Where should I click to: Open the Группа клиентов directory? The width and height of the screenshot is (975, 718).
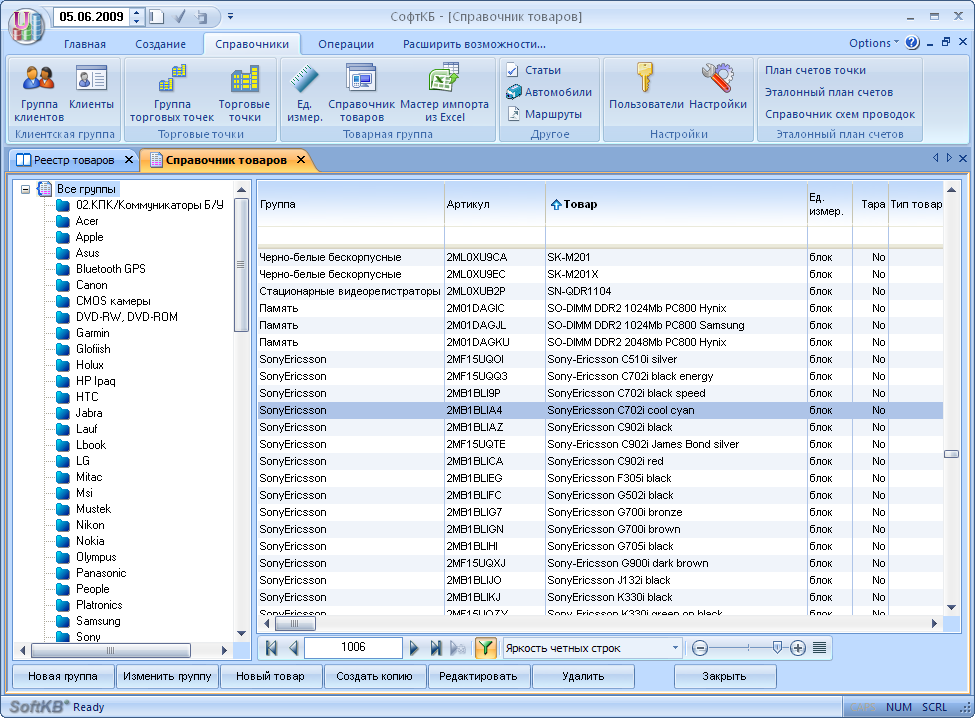pyautogui.click(x=39, y=93)
